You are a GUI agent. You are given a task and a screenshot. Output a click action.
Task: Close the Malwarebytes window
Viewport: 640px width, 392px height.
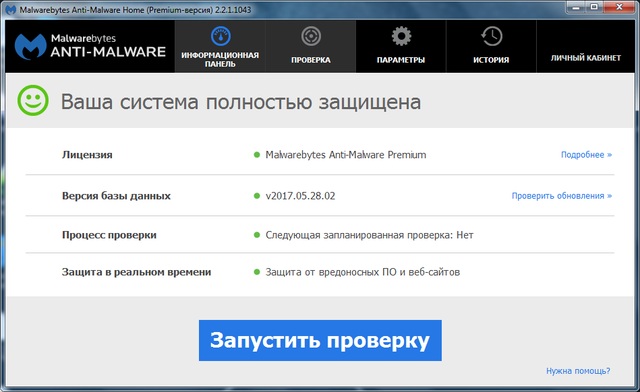tap(619, 7)
